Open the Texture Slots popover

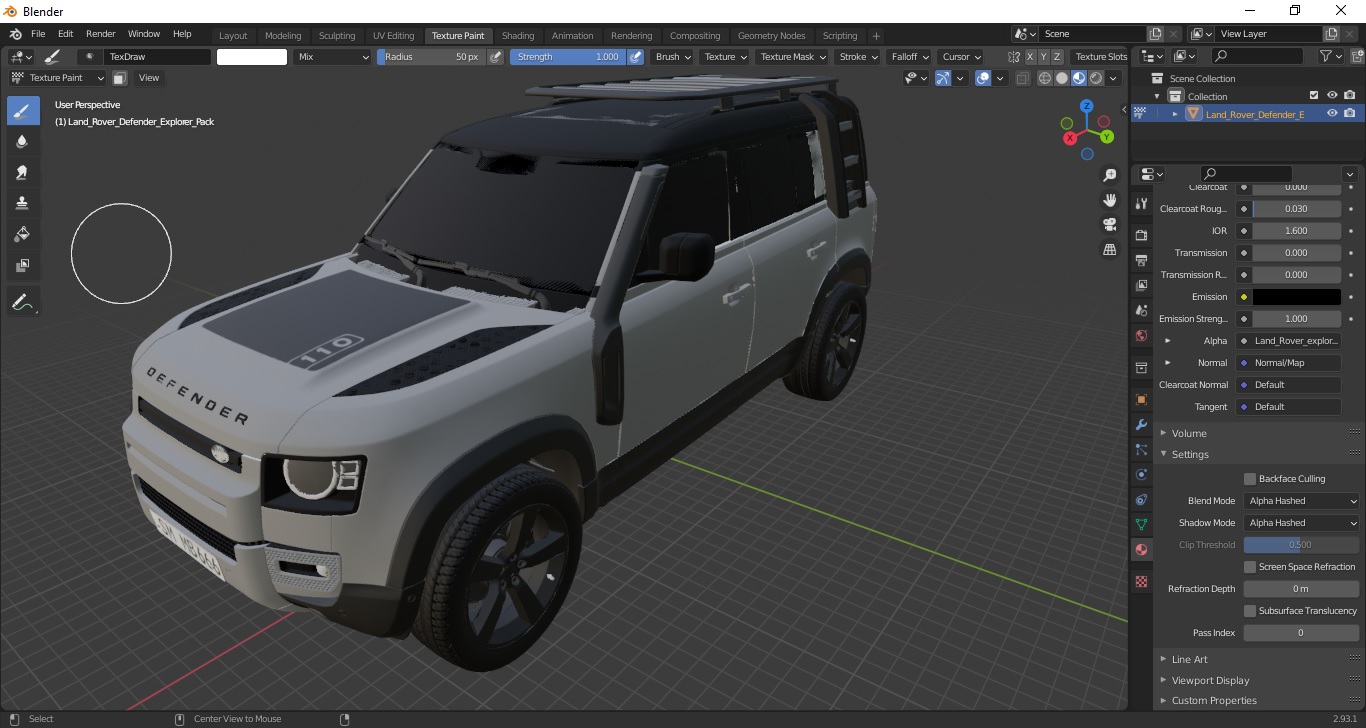click(x=1101, y=57)
